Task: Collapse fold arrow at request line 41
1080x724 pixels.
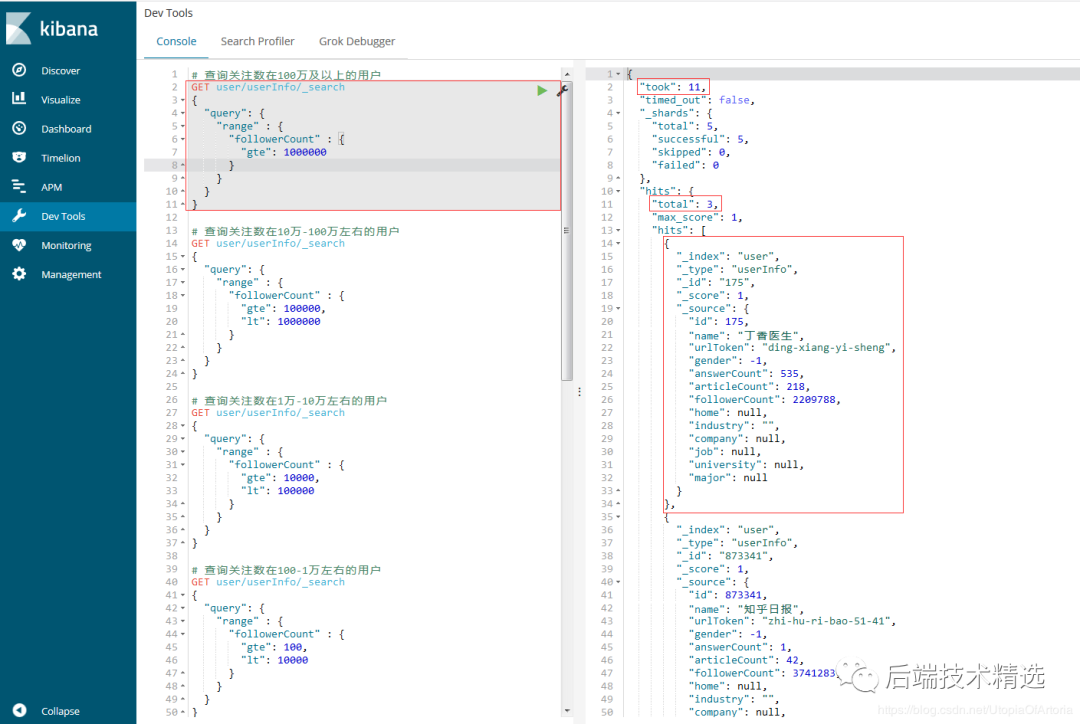Action: 183,595
